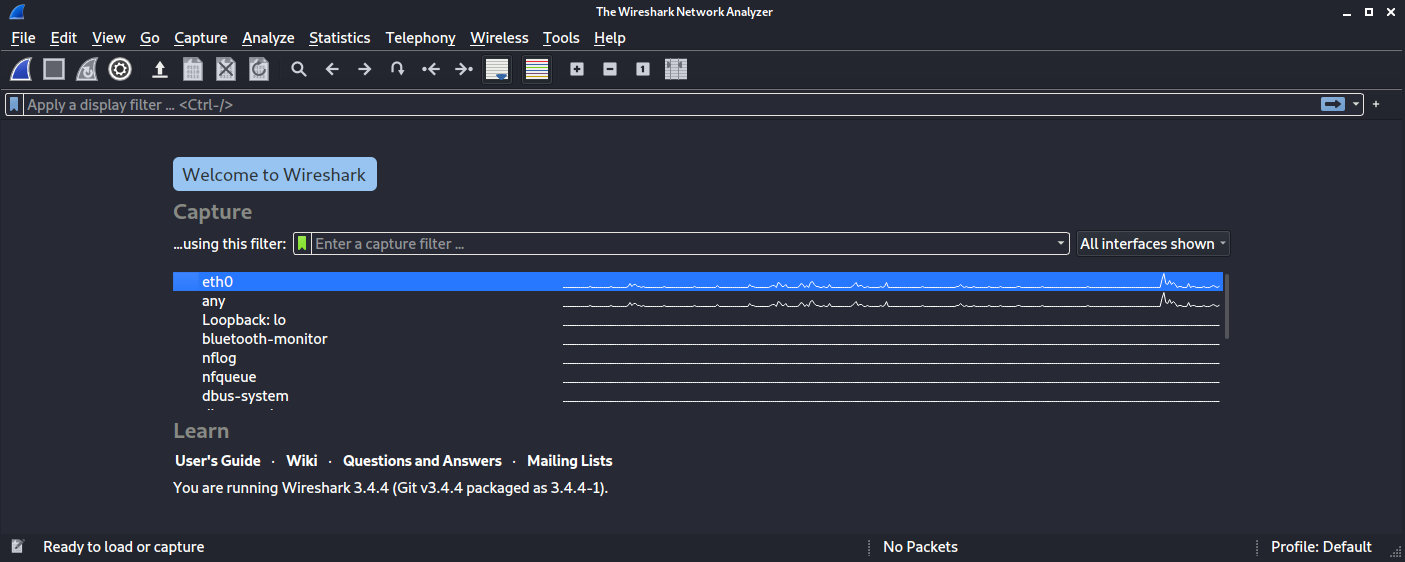Click the Welcome to Wireshark banner
Image resolution: width=1405 pixels, height=562 pixels.
tap(275, 174)
